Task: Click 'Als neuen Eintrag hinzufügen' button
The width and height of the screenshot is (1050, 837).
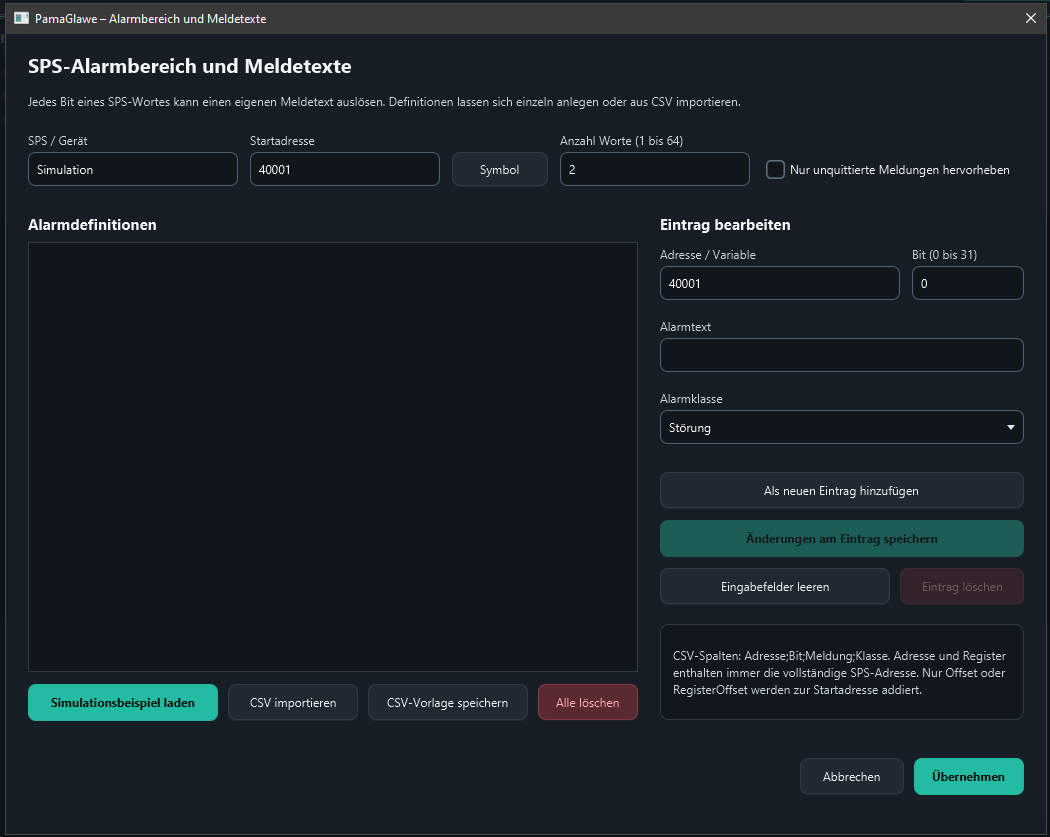Action: click(x=841, y=491)
